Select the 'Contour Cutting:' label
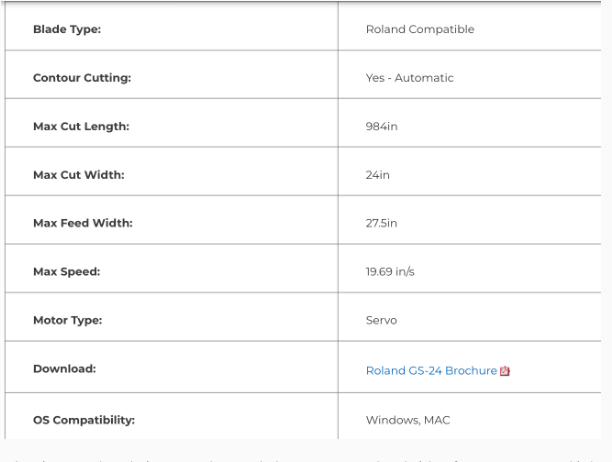Image resolution: width=612 pixels, height=462 pixels. [82, 78]
